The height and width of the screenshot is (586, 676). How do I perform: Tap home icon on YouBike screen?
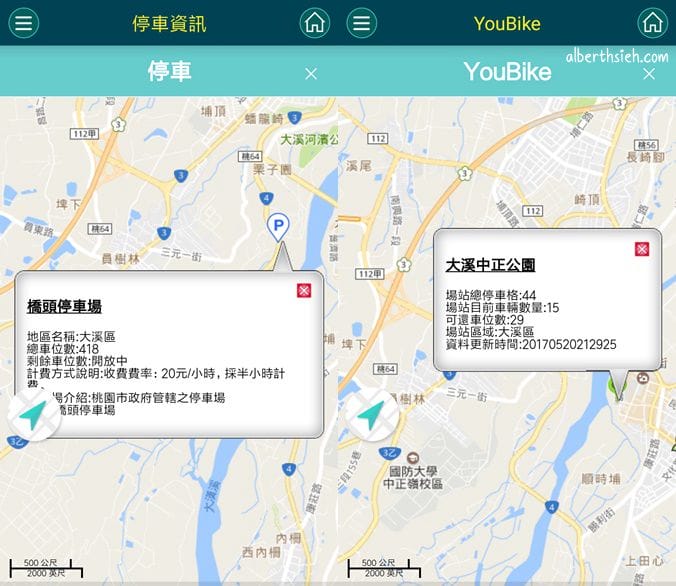click(653, 23)
